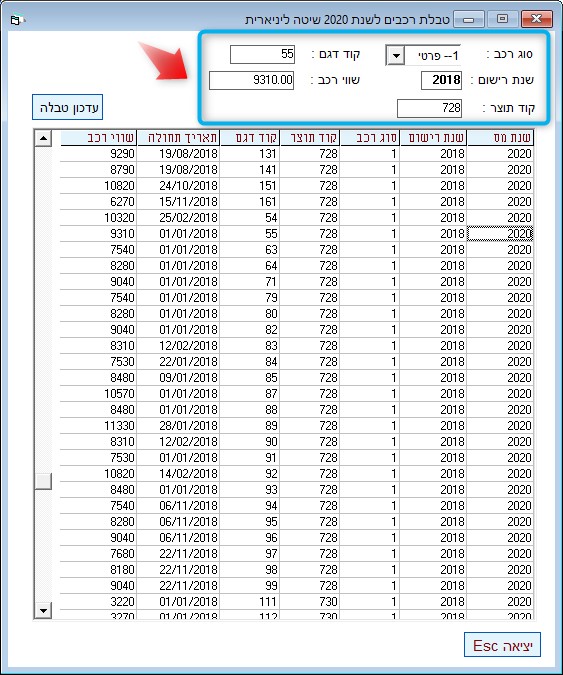Click the scrollbar down arrow

coord(43,610)
